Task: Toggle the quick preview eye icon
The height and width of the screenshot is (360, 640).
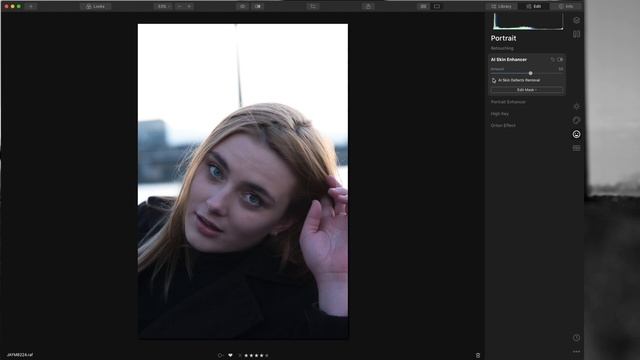Action: tap(242, 7)
